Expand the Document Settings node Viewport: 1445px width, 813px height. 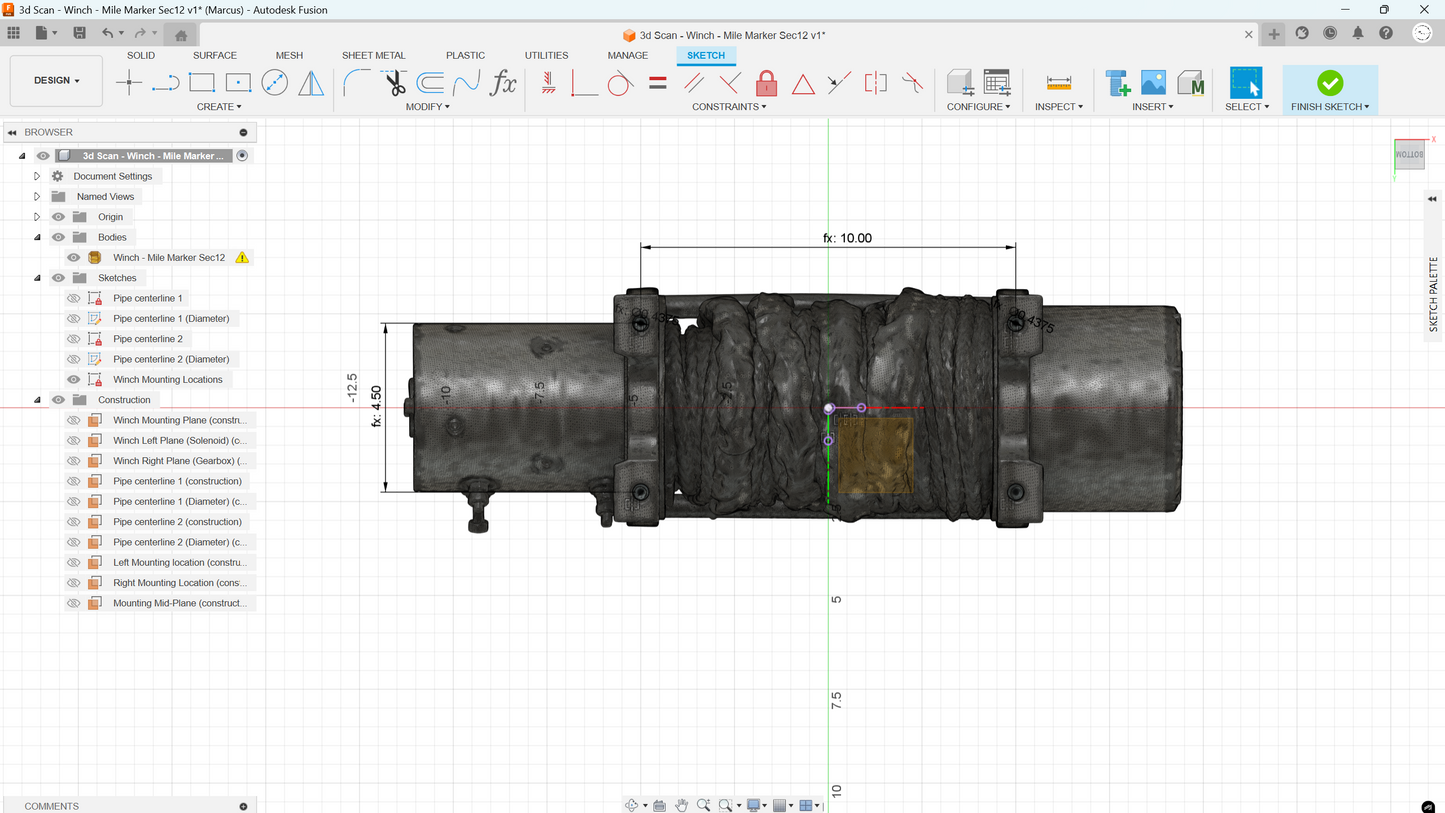37,176
